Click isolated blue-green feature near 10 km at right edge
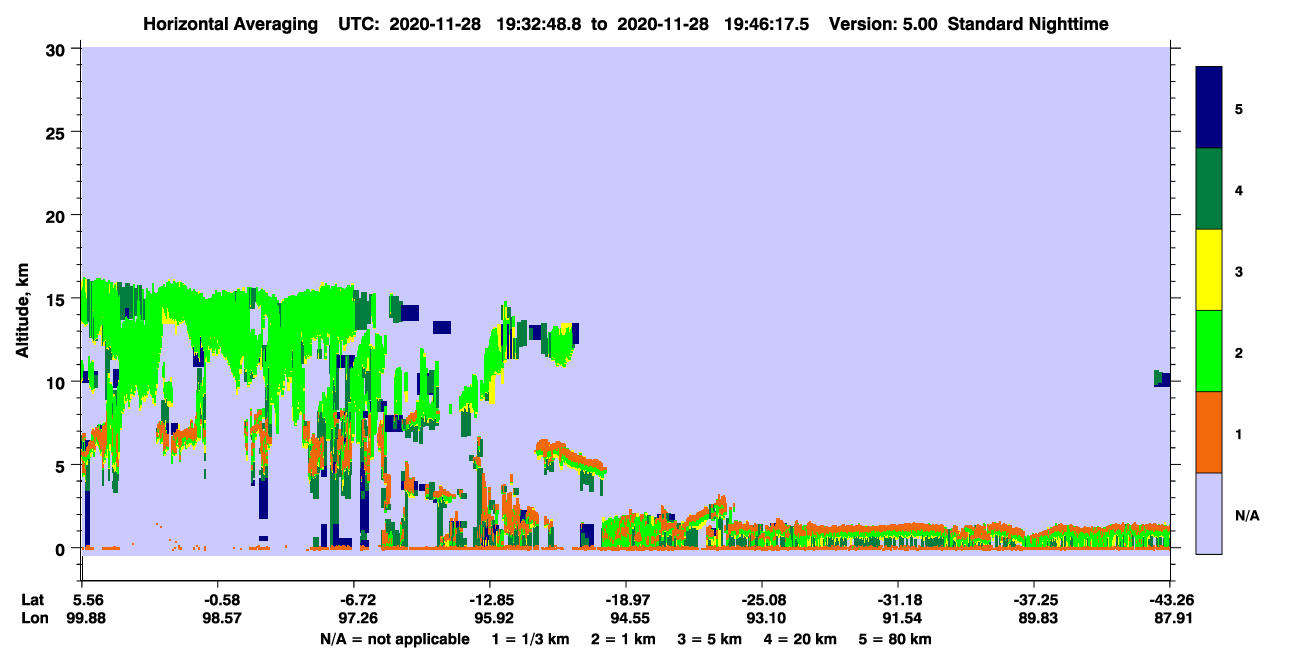This screenshot has height=667, width=1300. [x=1162, y=378]
